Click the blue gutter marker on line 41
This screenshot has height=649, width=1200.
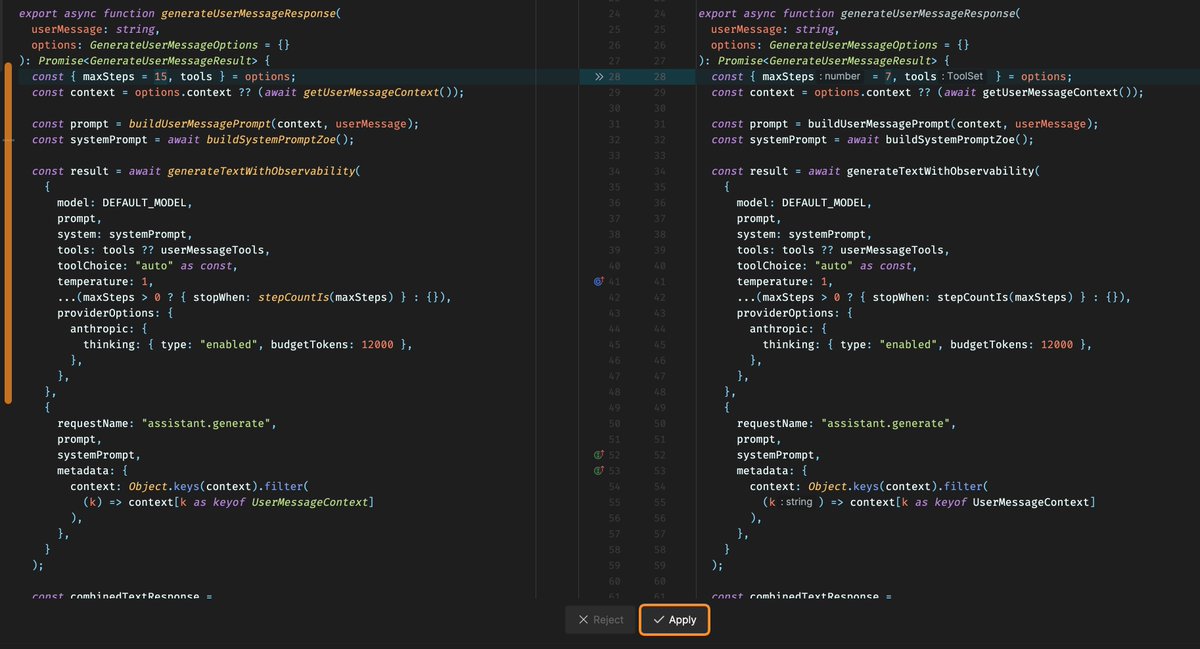point(599,282)
